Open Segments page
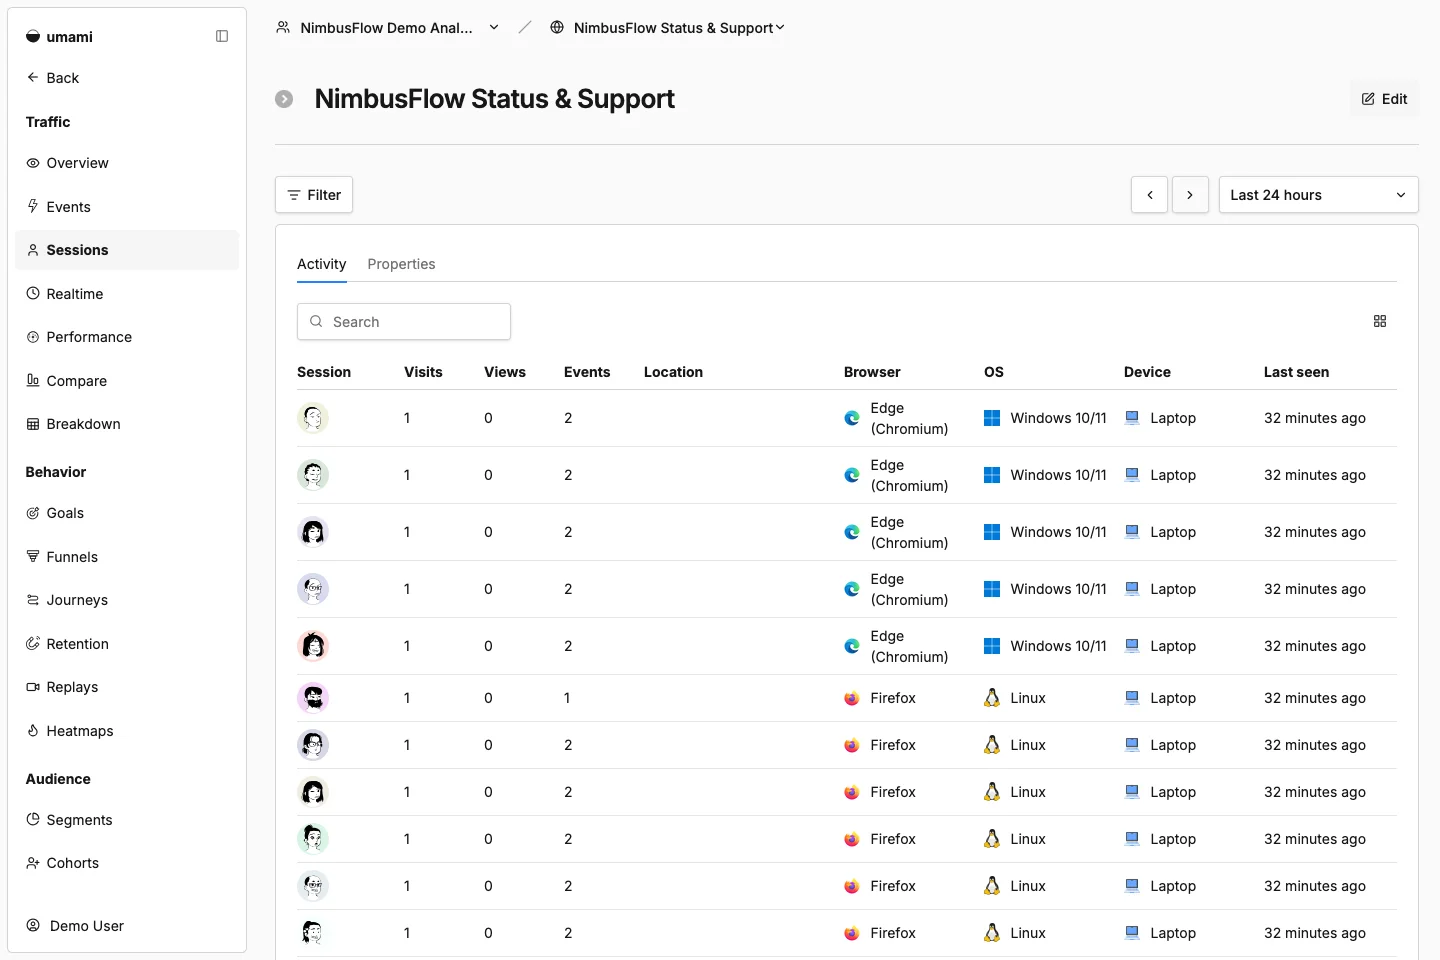The width and height of the screenshot is (1440, 960). point(127,820)
